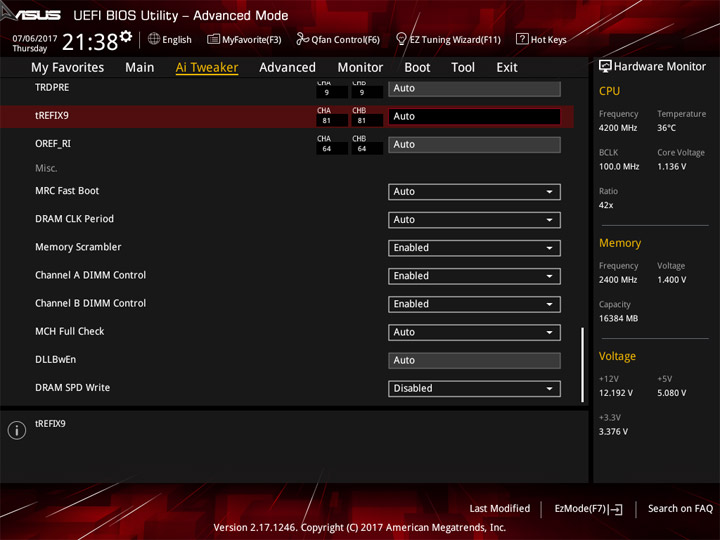Expand the MRC Fast Boot dropdown
The image size is (720, 540).
coord(474,192)
